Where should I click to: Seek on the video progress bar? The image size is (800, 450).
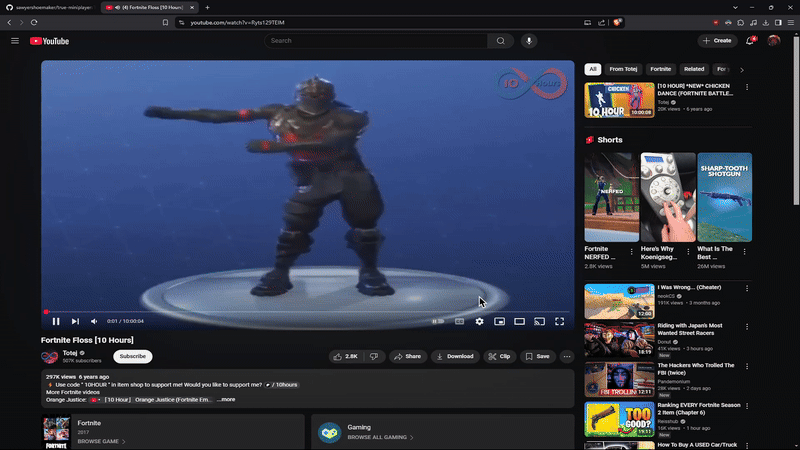pyautogui.click(x=308, y=311)
